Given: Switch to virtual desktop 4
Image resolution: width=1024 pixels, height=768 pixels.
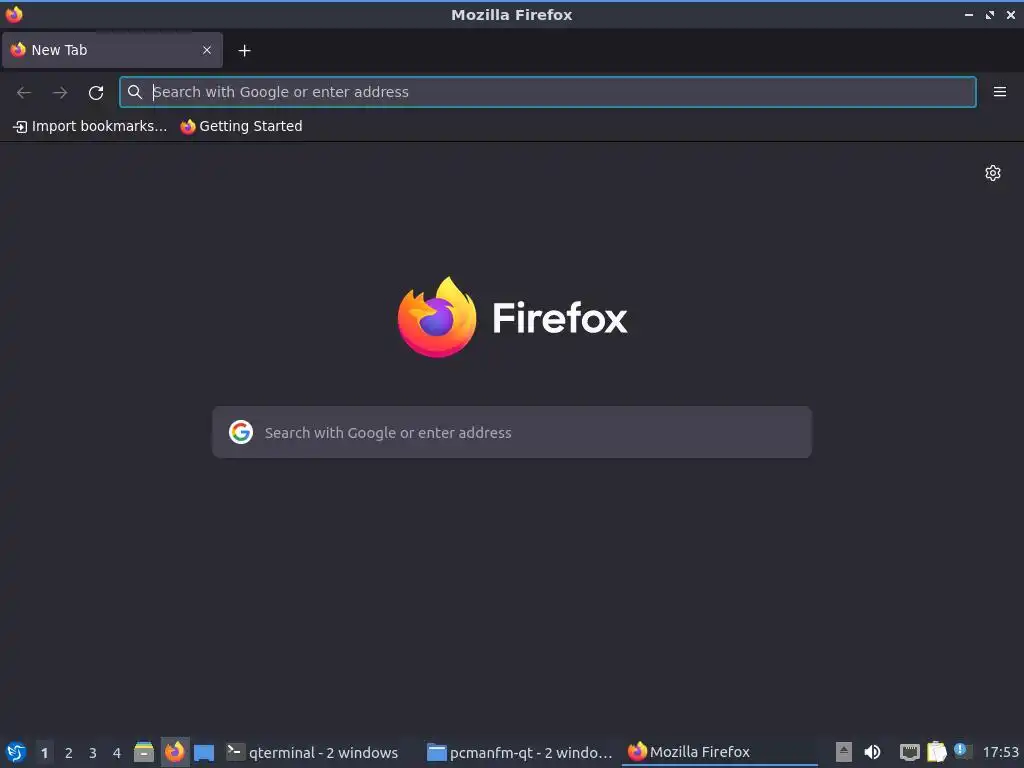Looking at the screenshot, I should [117, 753].
